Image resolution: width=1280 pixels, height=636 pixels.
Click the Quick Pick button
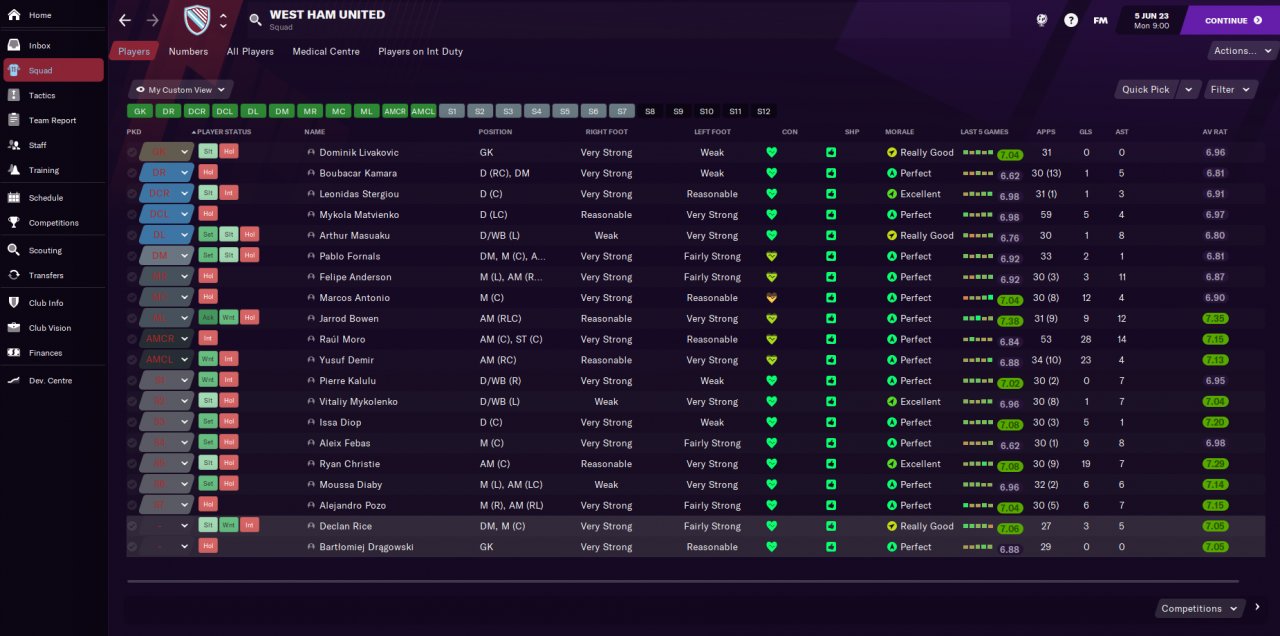1146,90
